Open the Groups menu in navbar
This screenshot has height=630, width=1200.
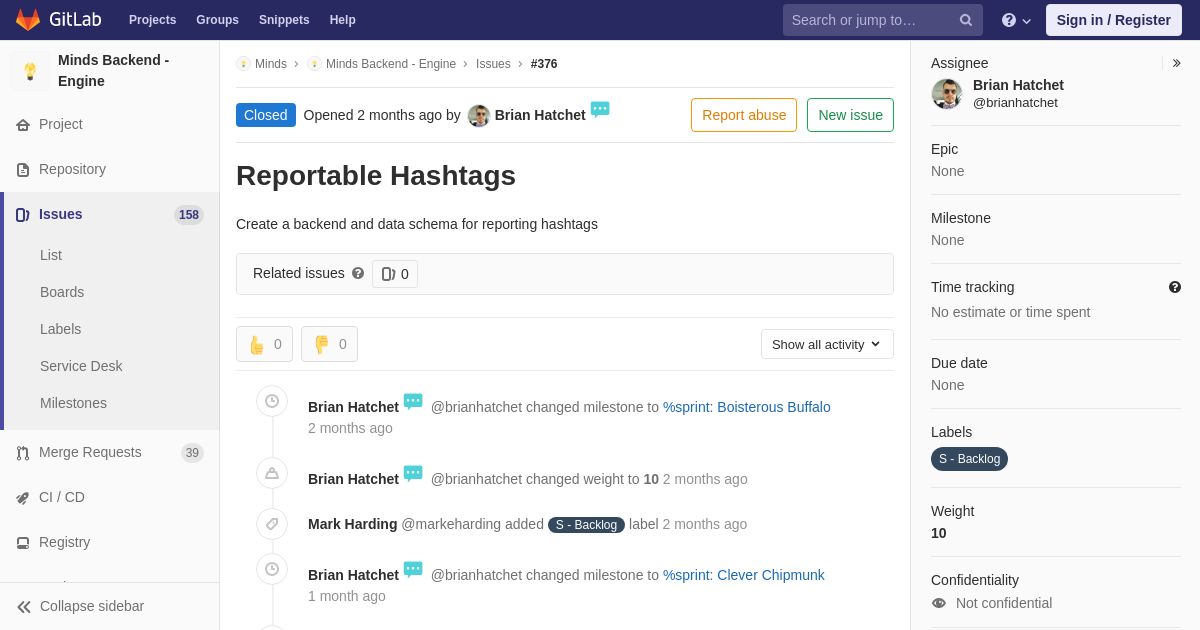[217, 20]
